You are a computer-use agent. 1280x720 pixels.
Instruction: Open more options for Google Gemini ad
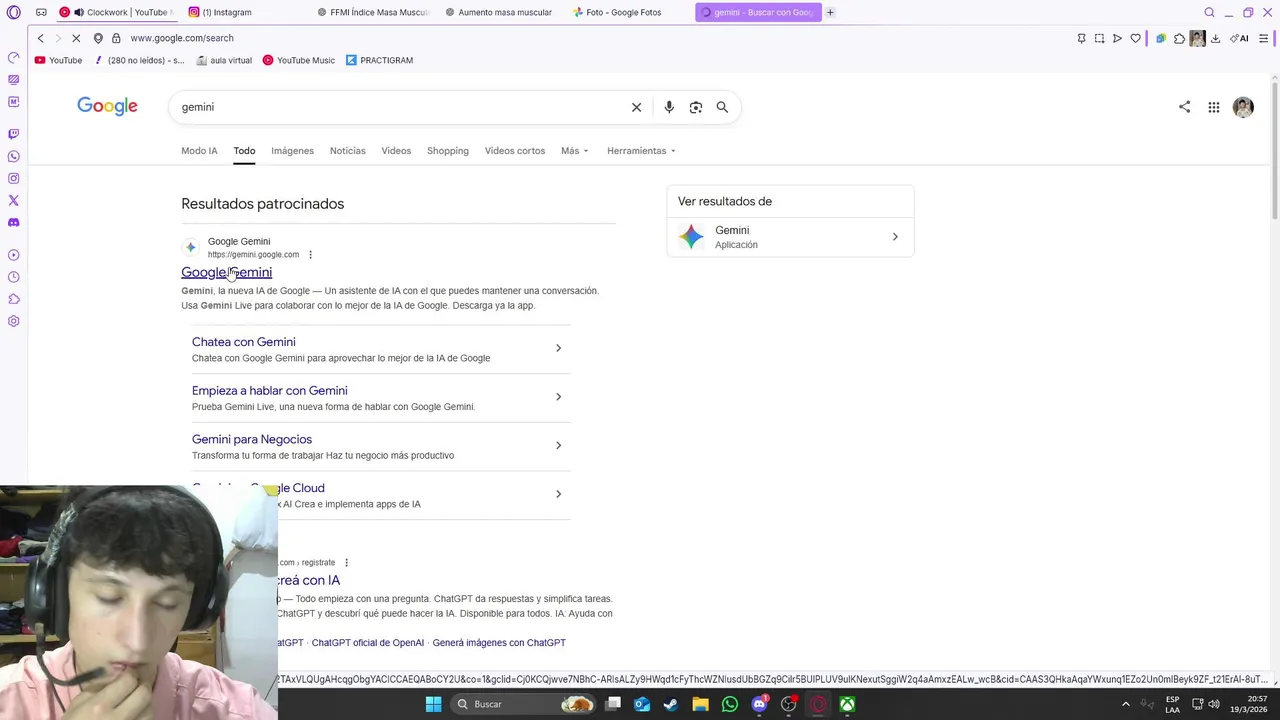coord(310,255)
